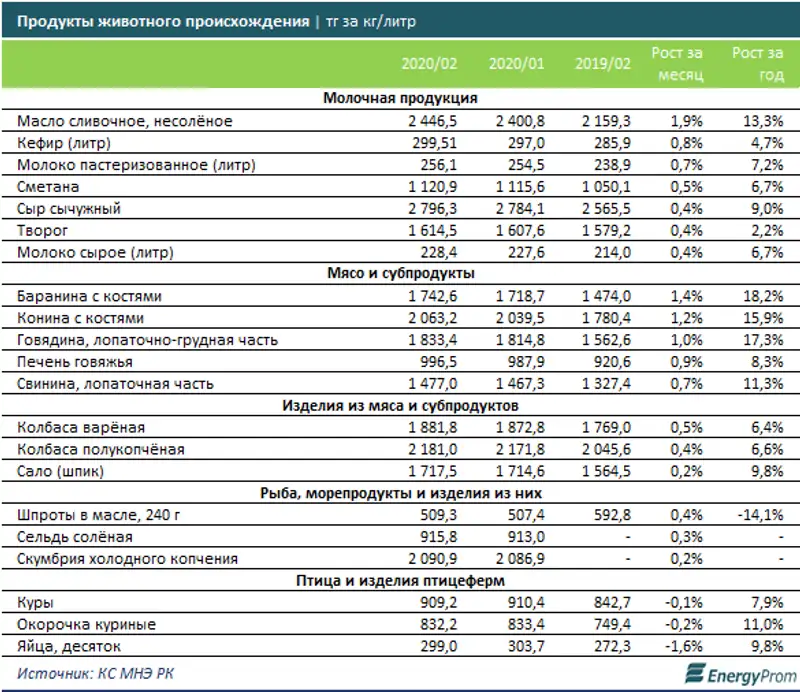Click the -14,1% yearly growth value
The height and width of the screenshot is (692, 800).
761,516
